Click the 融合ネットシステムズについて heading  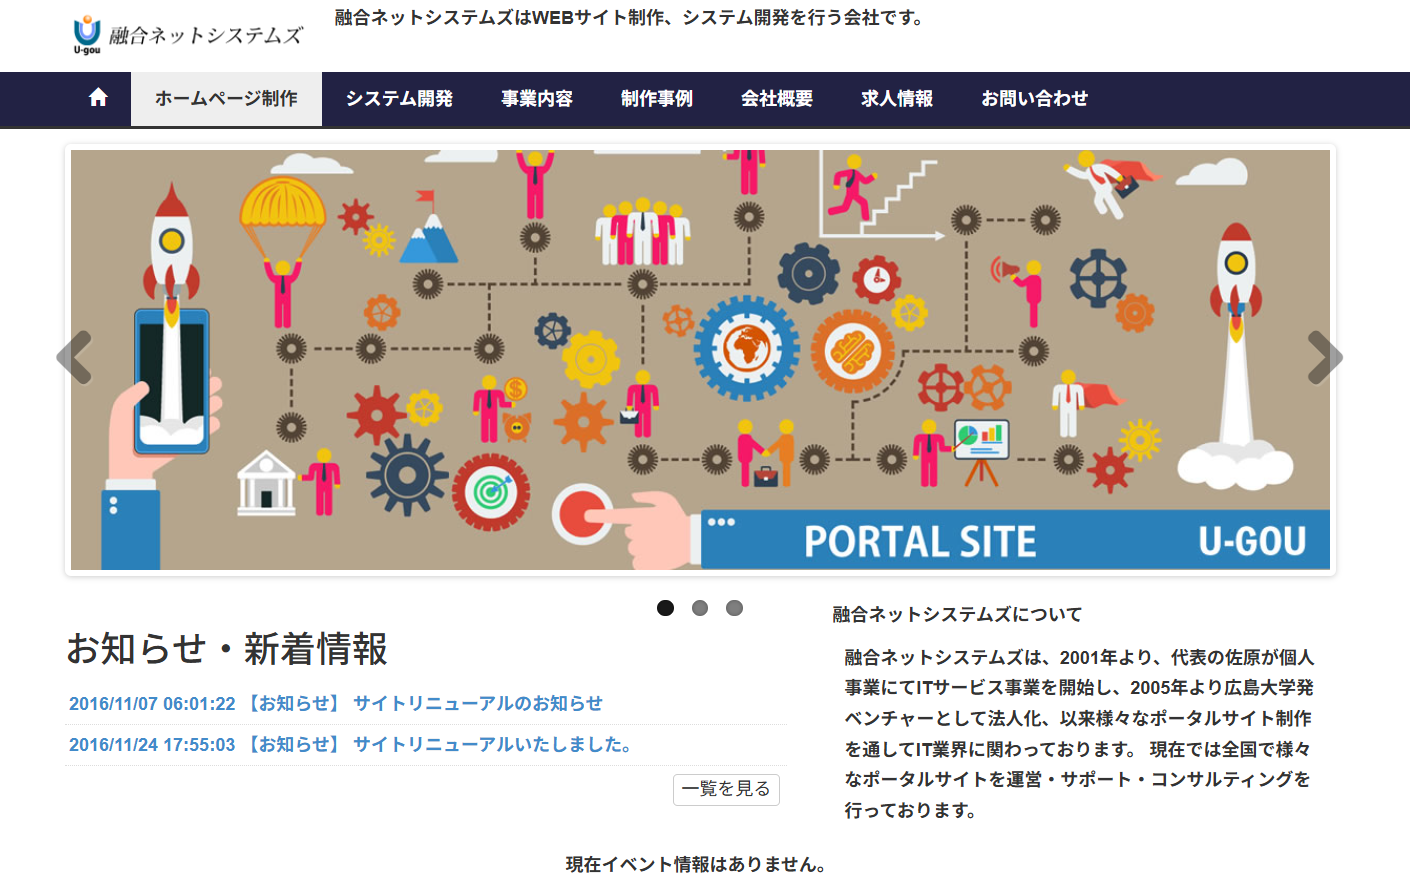click(957, 615)
